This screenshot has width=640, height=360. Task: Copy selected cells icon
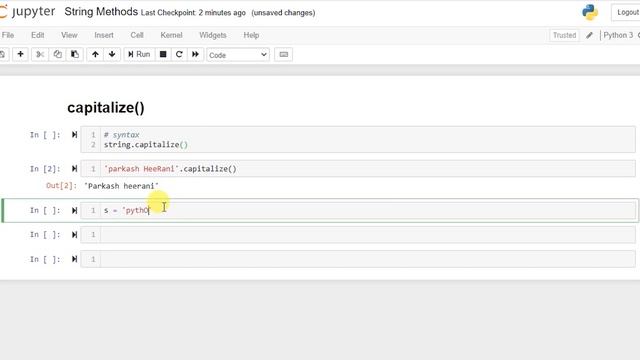58,54
